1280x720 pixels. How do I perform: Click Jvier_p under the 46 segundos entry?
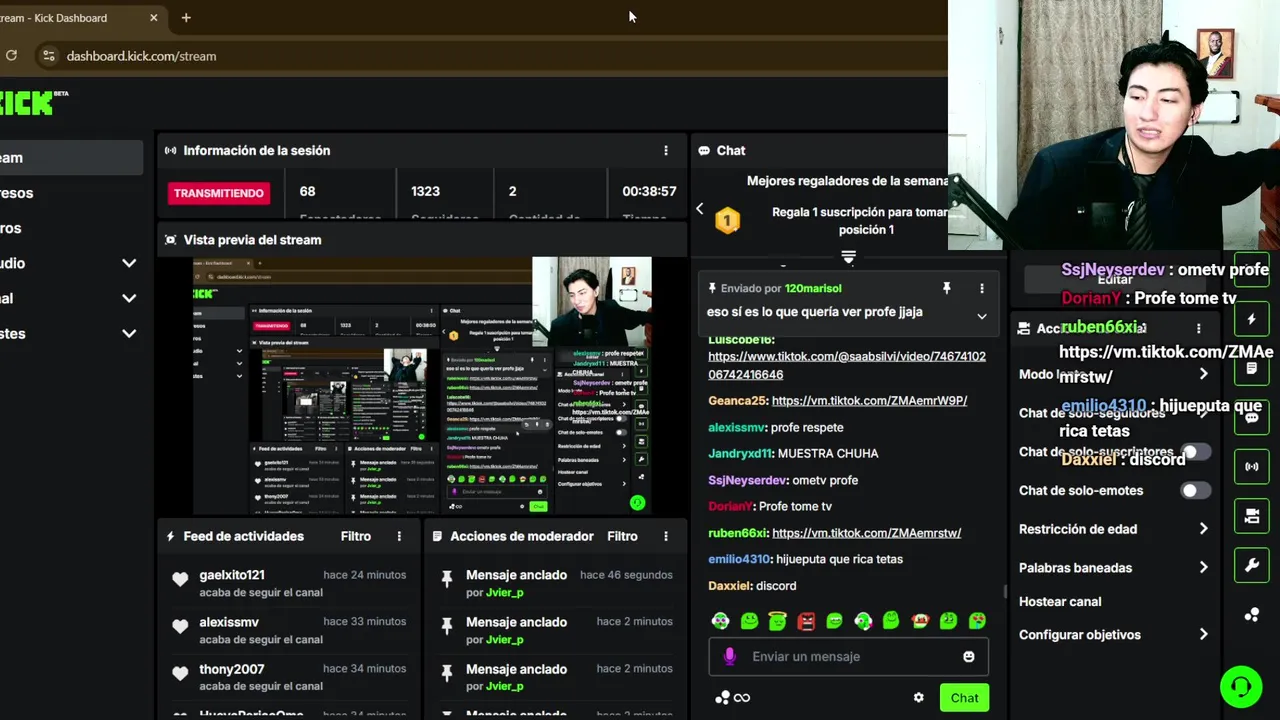point(505,592)
